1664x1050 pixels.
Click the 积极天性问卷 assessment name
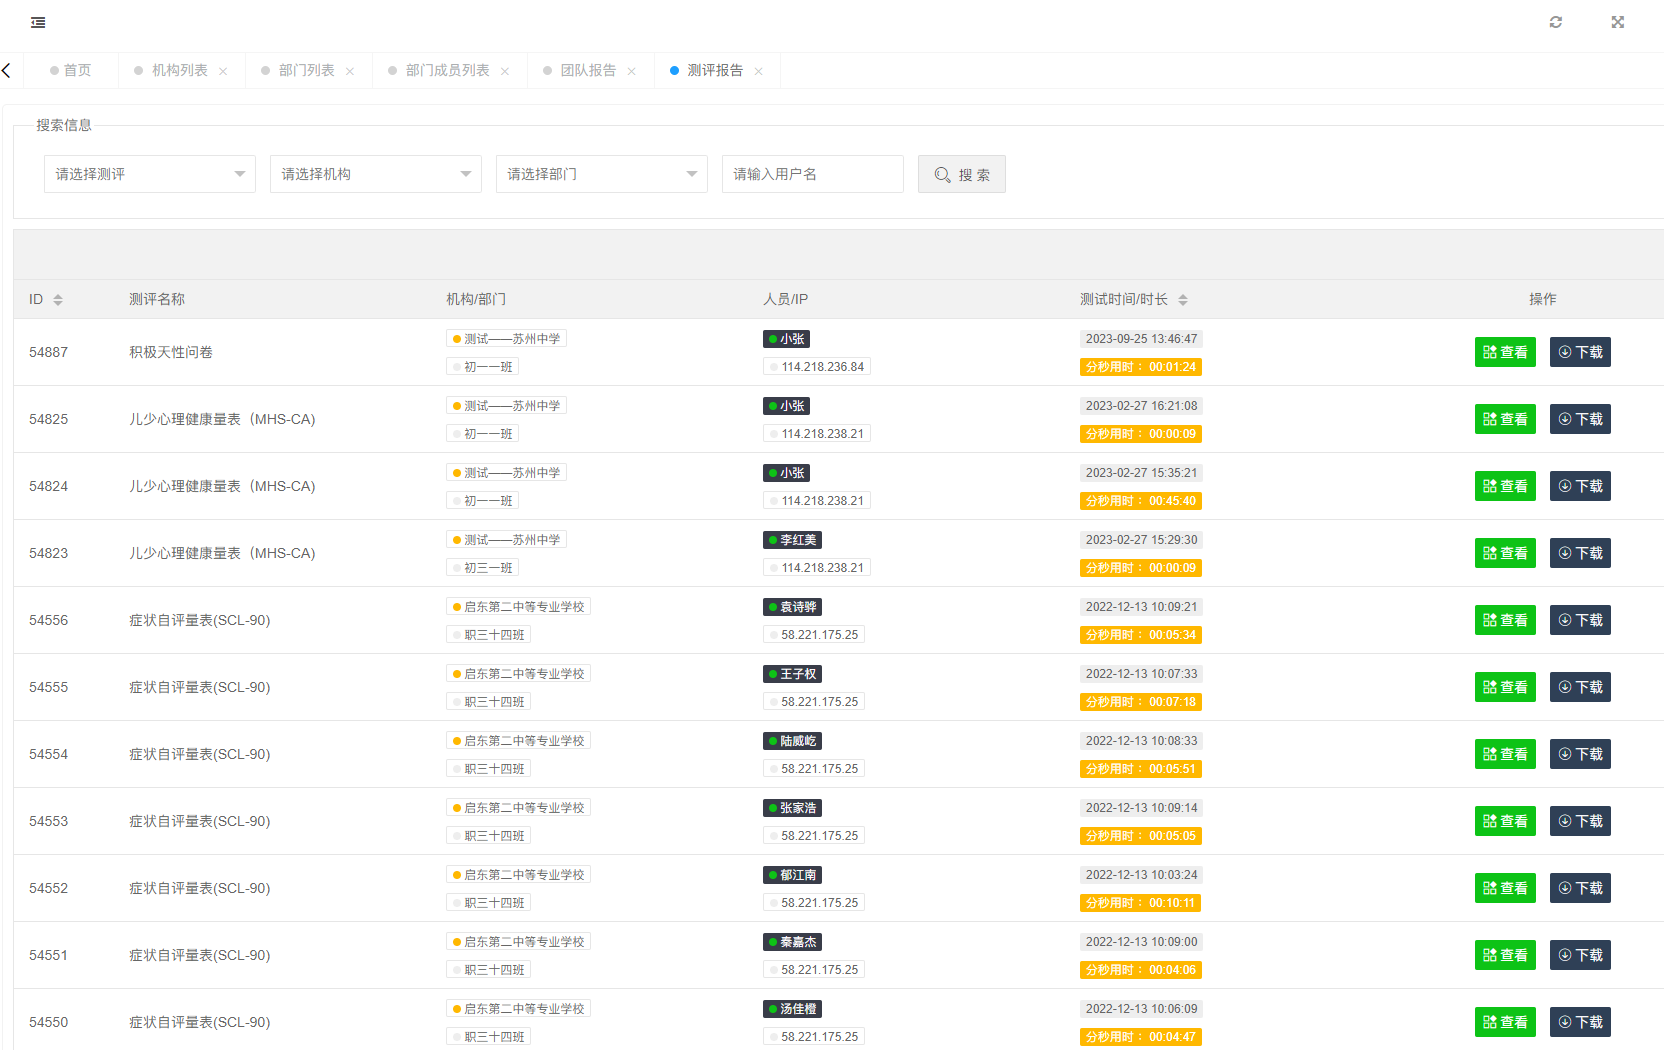click(x=171, y=352)
